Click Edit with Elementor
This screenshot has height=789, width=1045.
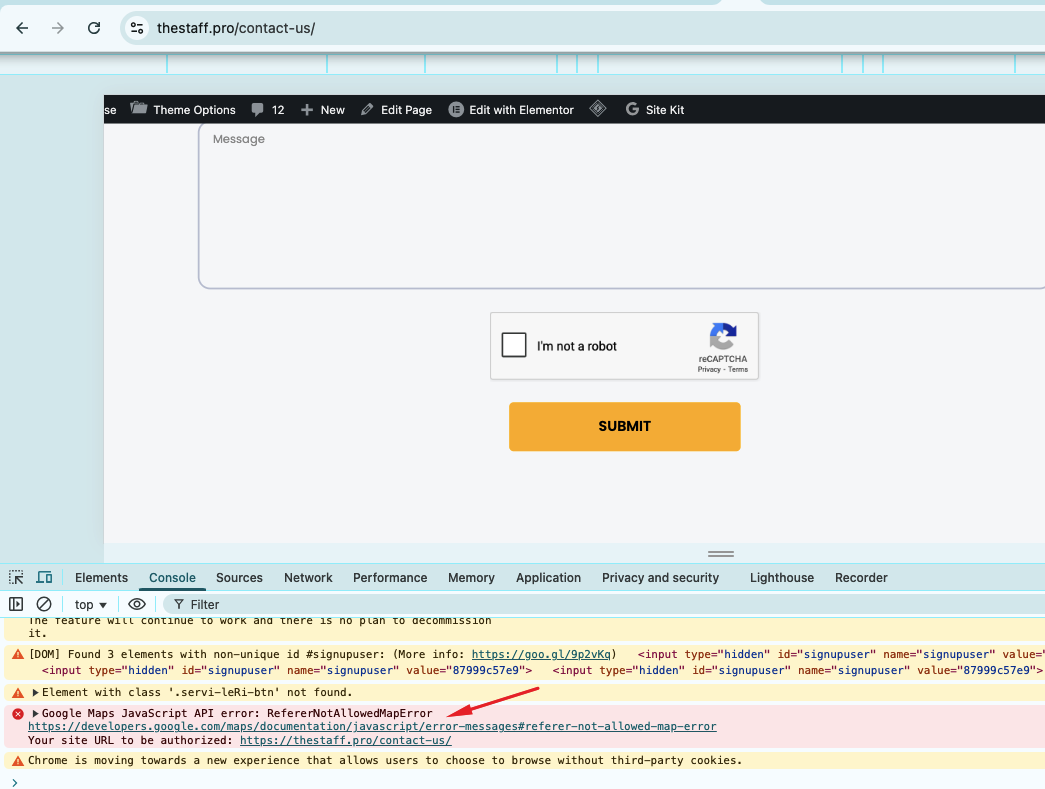(511, 110)
